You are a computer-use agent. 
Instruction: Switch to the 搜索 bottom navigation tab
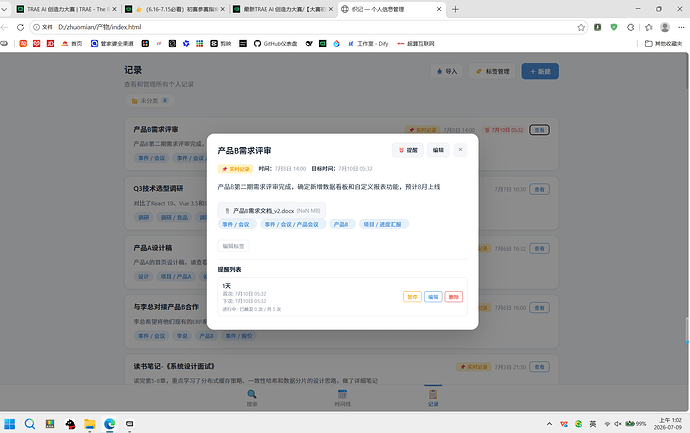click(x=252, y=398)
